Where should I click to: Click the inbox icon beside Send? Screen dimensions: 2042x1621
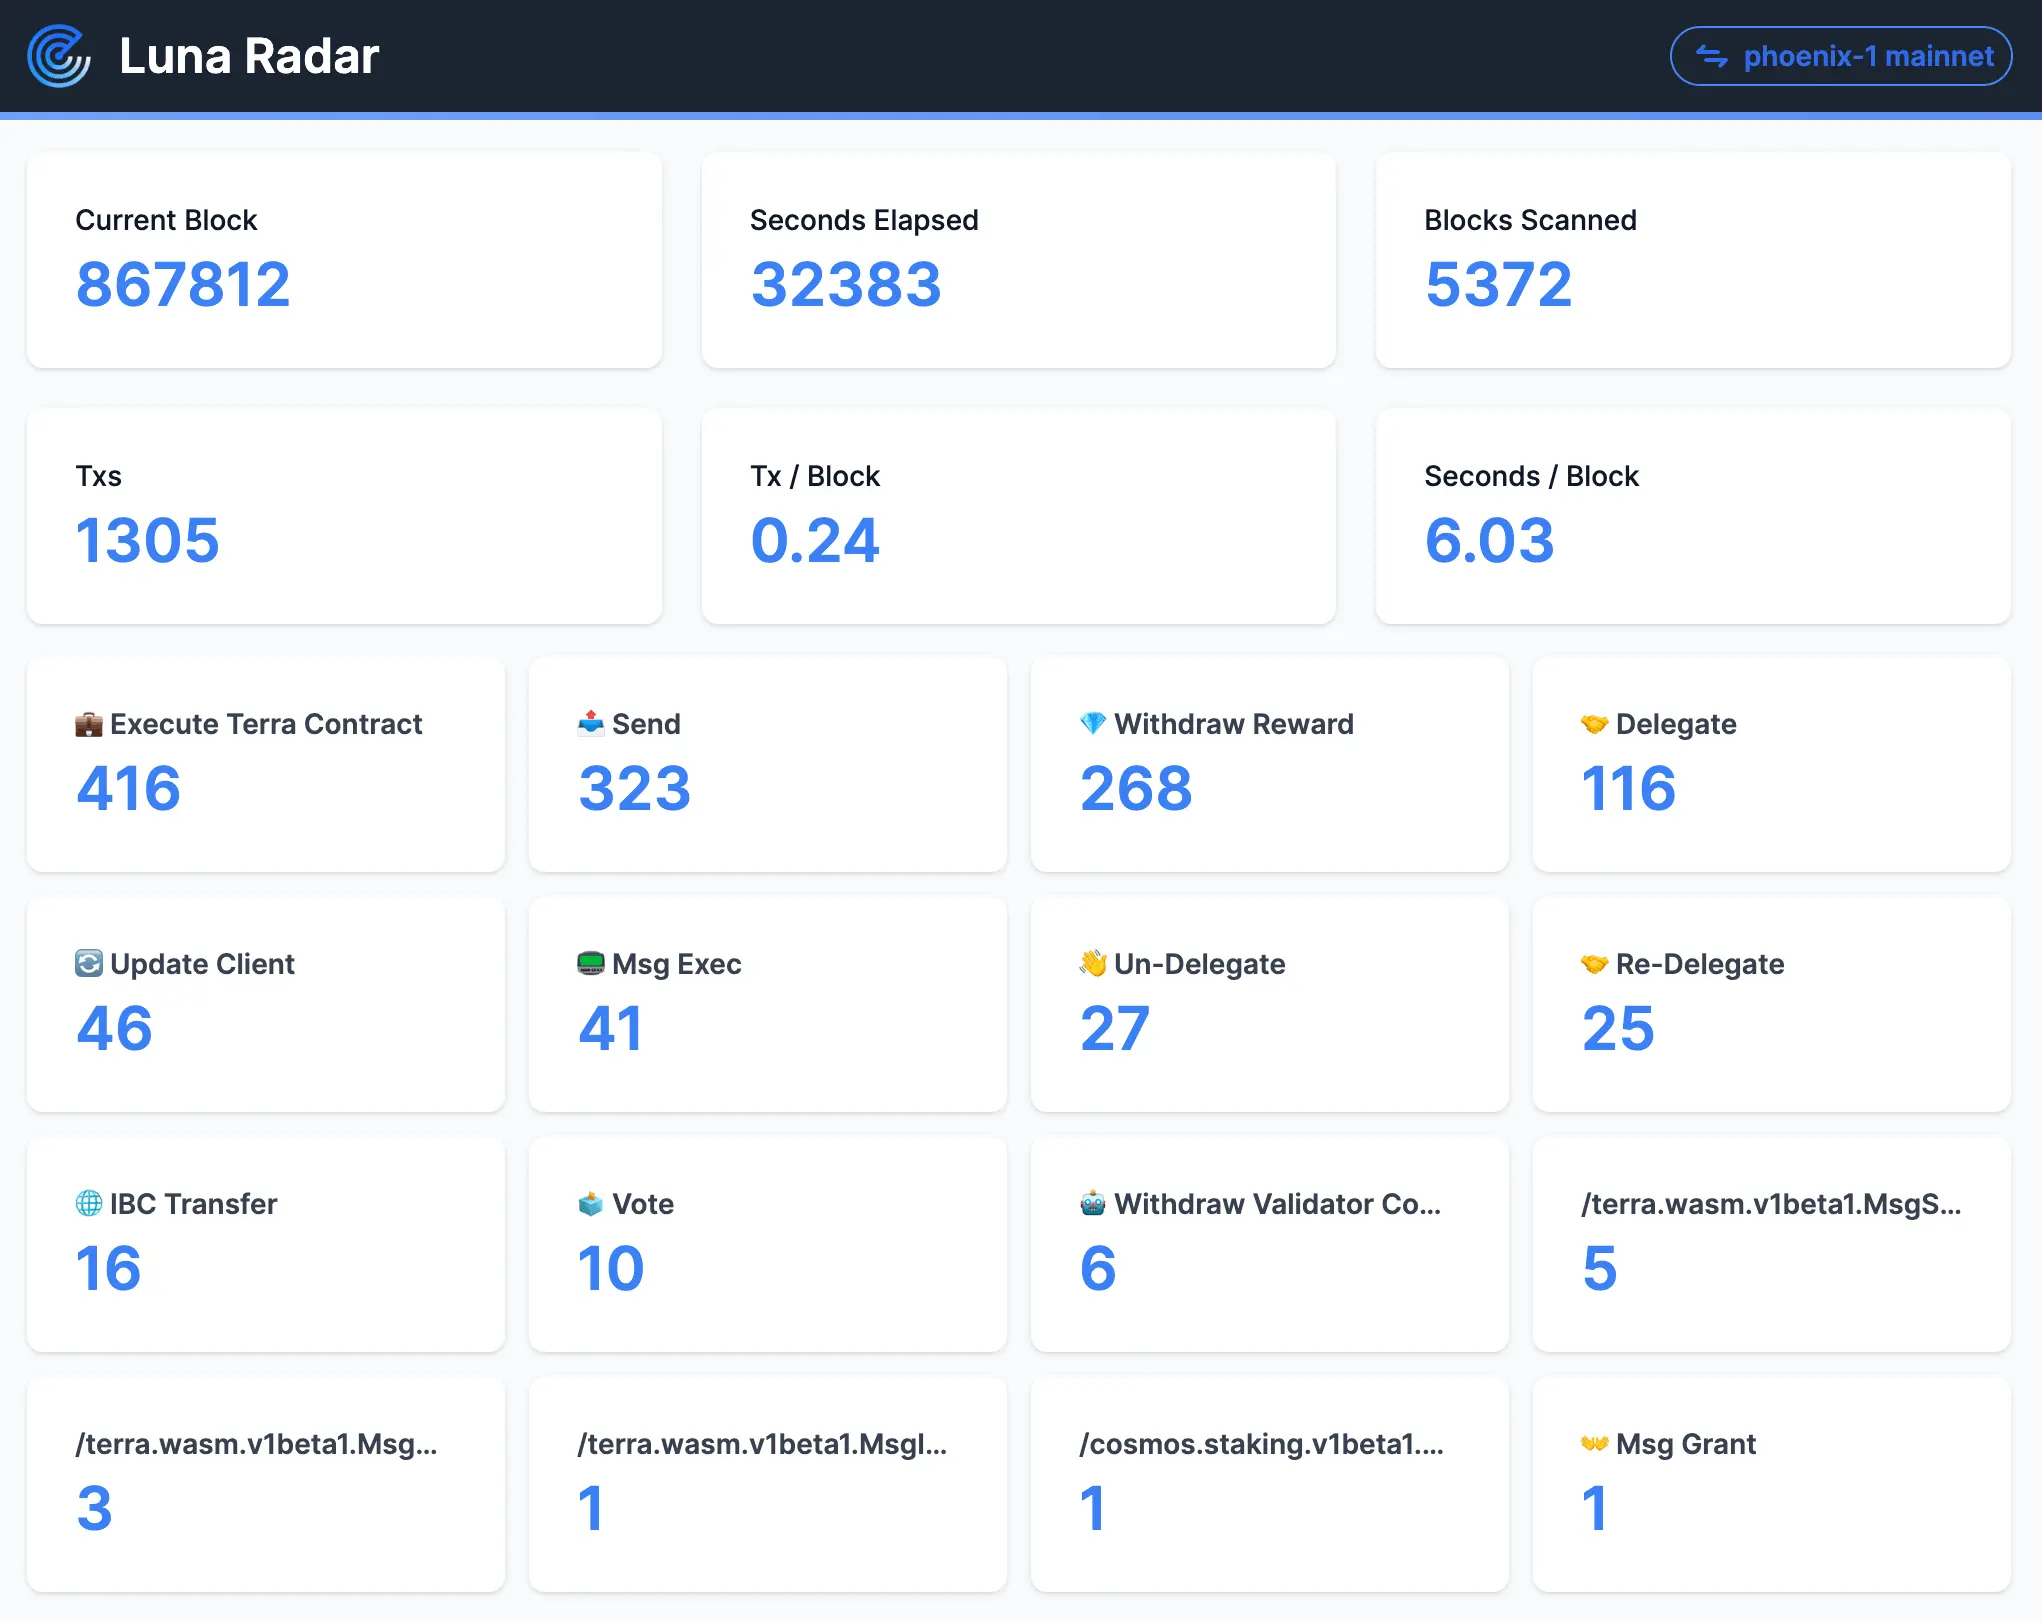click(591, 723)
